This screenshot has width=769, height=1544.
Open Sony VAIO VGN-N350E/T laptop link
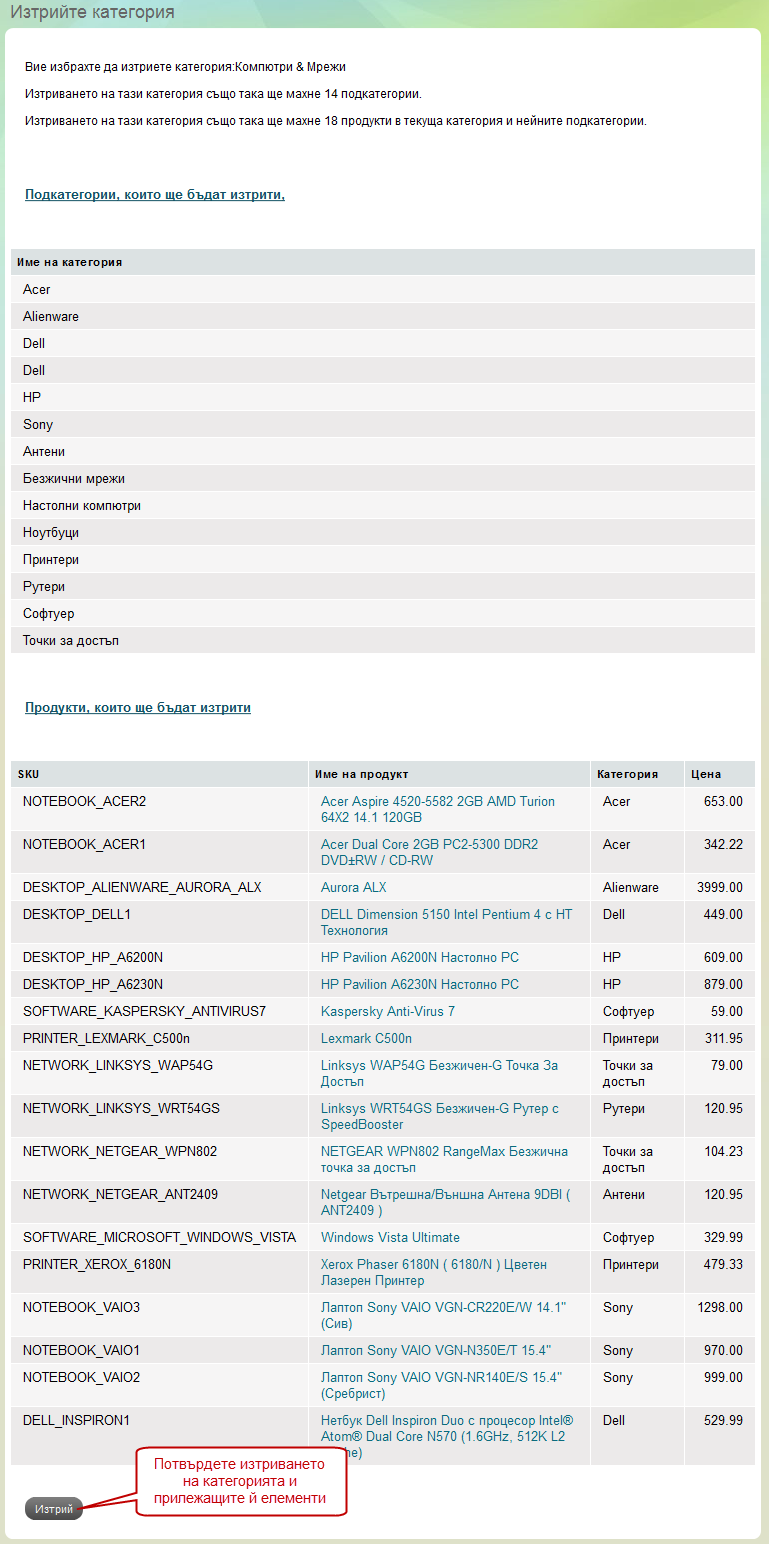pos(435,1350)
